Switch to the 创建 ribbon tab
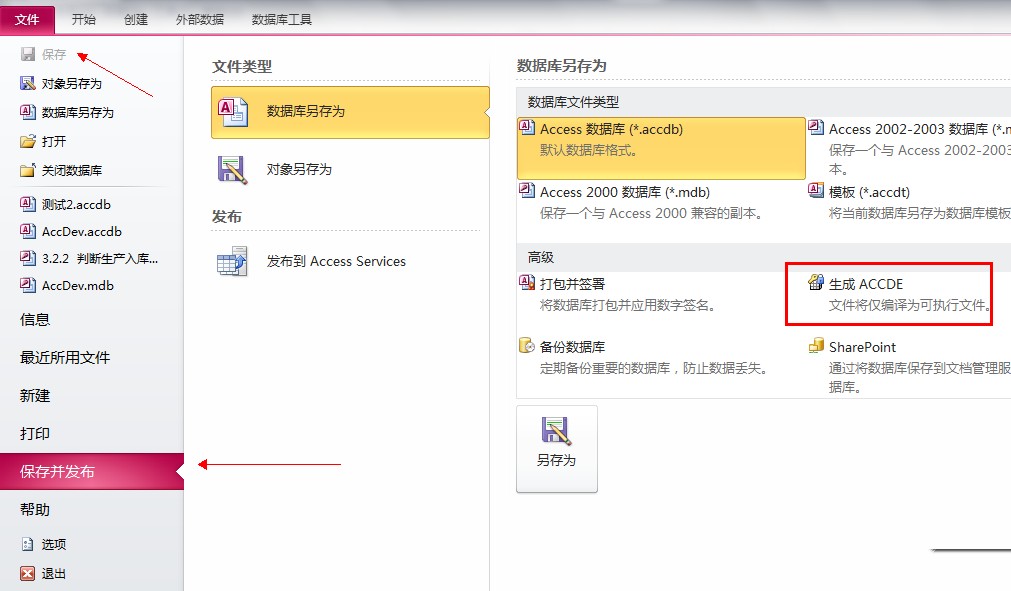The image size is (1011, 591). pyautogui.click(x=136, y=20)
